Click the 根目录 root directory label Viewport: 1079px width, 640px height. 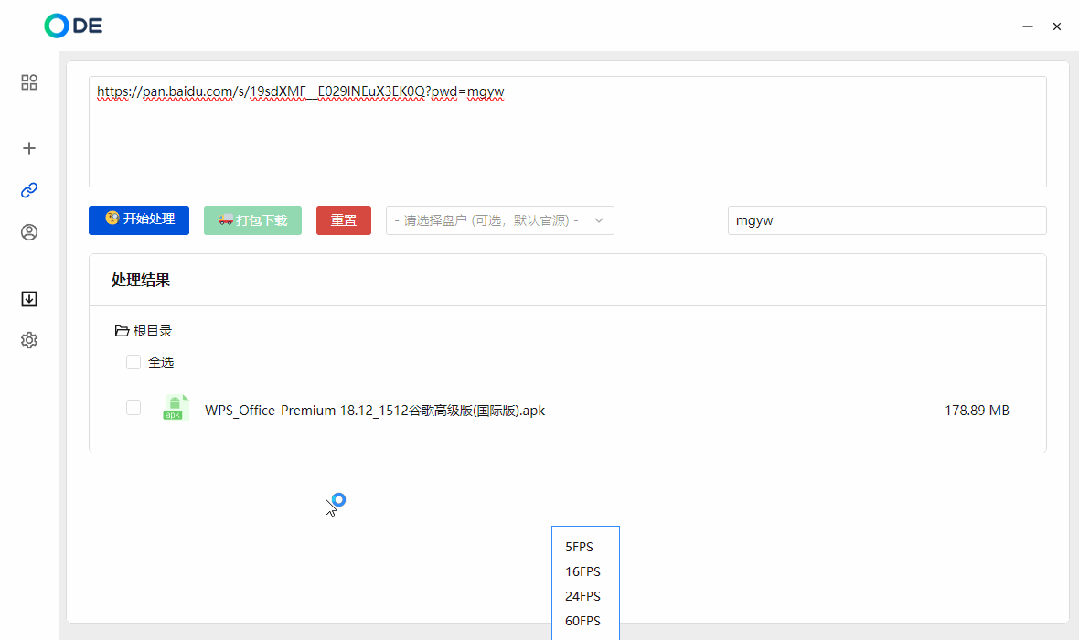[x=152, y=330]
